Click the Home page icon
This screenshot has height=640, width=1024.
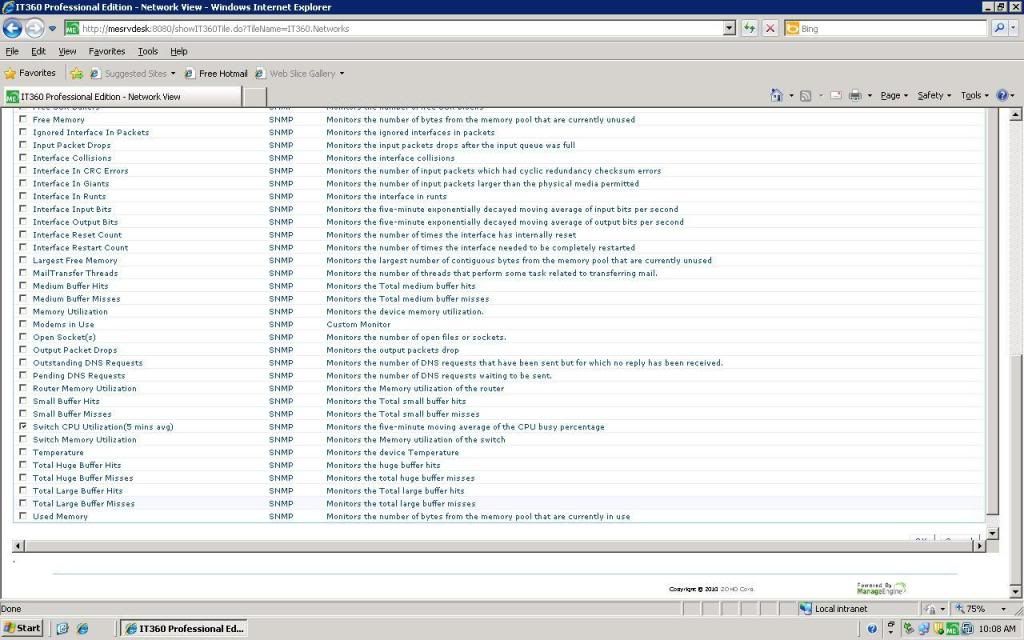(776, 95)
